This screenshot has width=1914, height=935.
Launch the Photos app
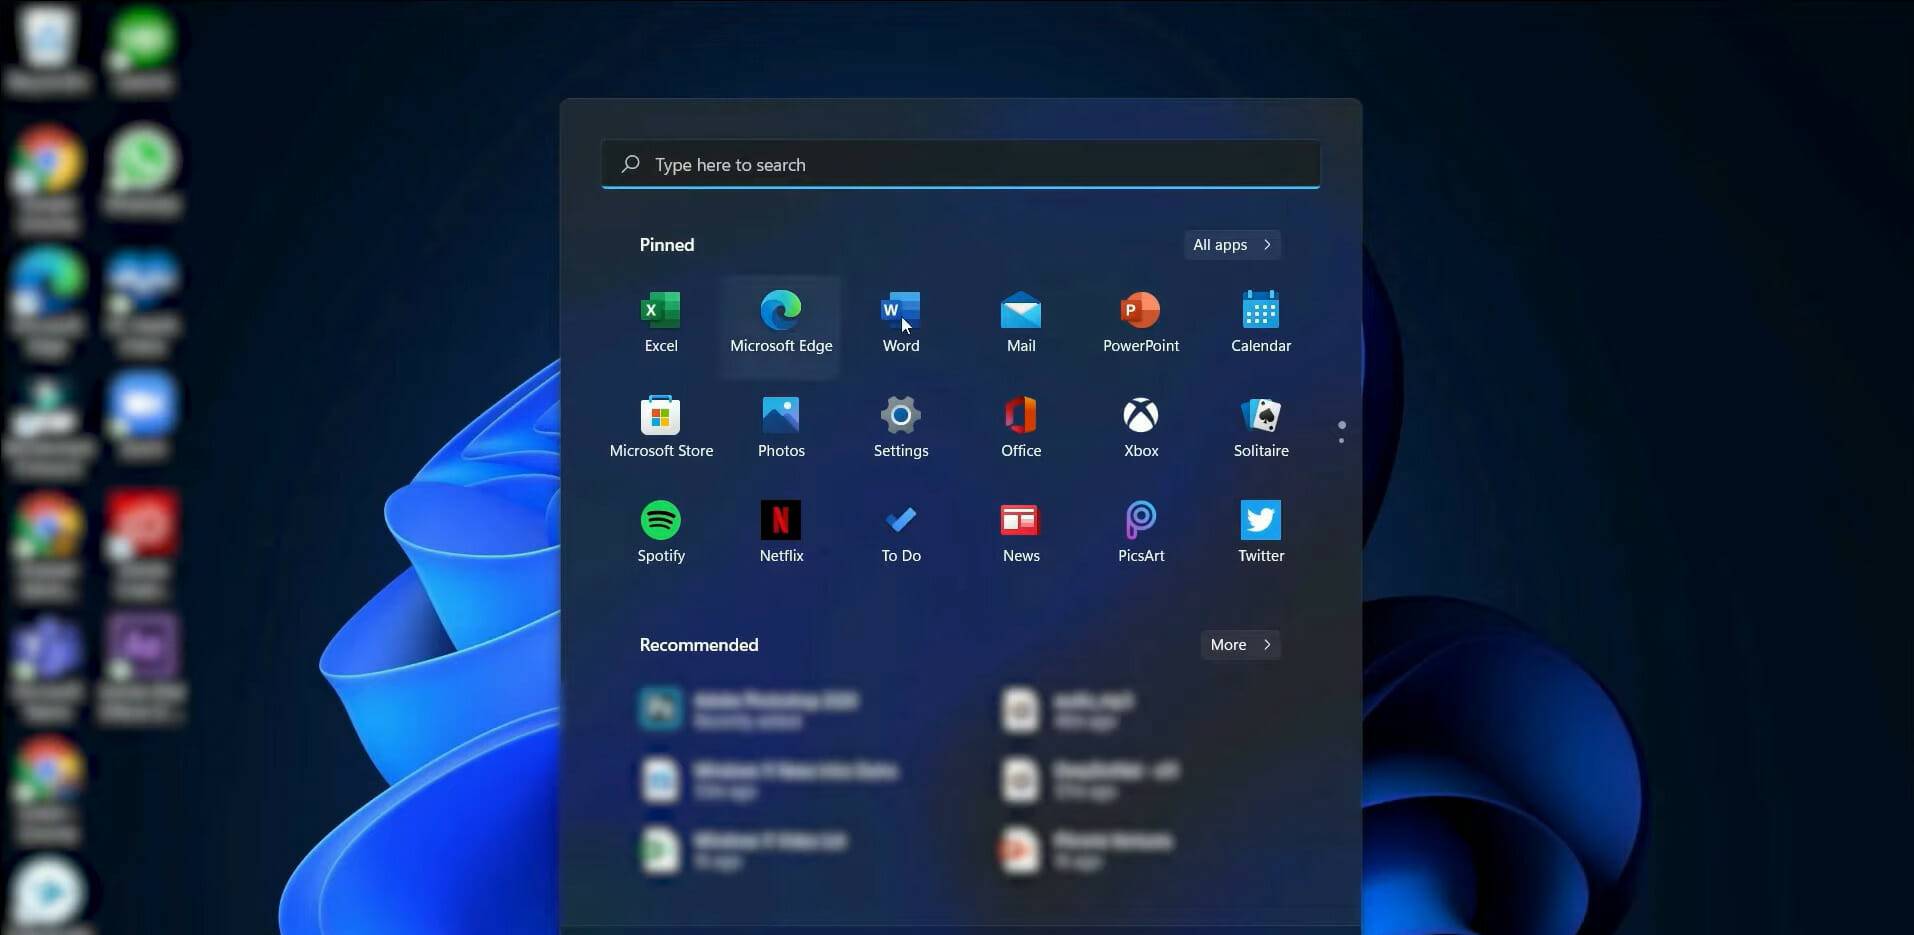click(x=781, y=425)
